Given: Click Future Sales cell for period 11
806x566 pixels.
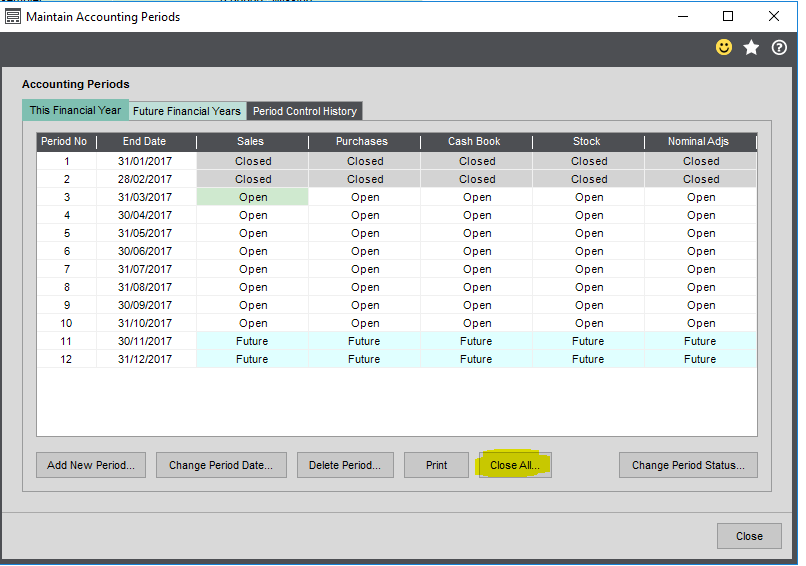Looking at the screenshot, I should 252,341.
